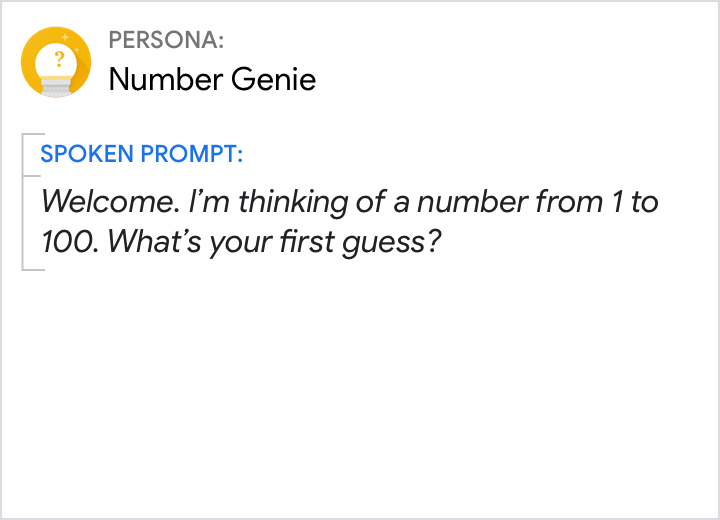Click the question mark inside the avatar
Viewport: 720px width, 520px height.
pos(58,57)
